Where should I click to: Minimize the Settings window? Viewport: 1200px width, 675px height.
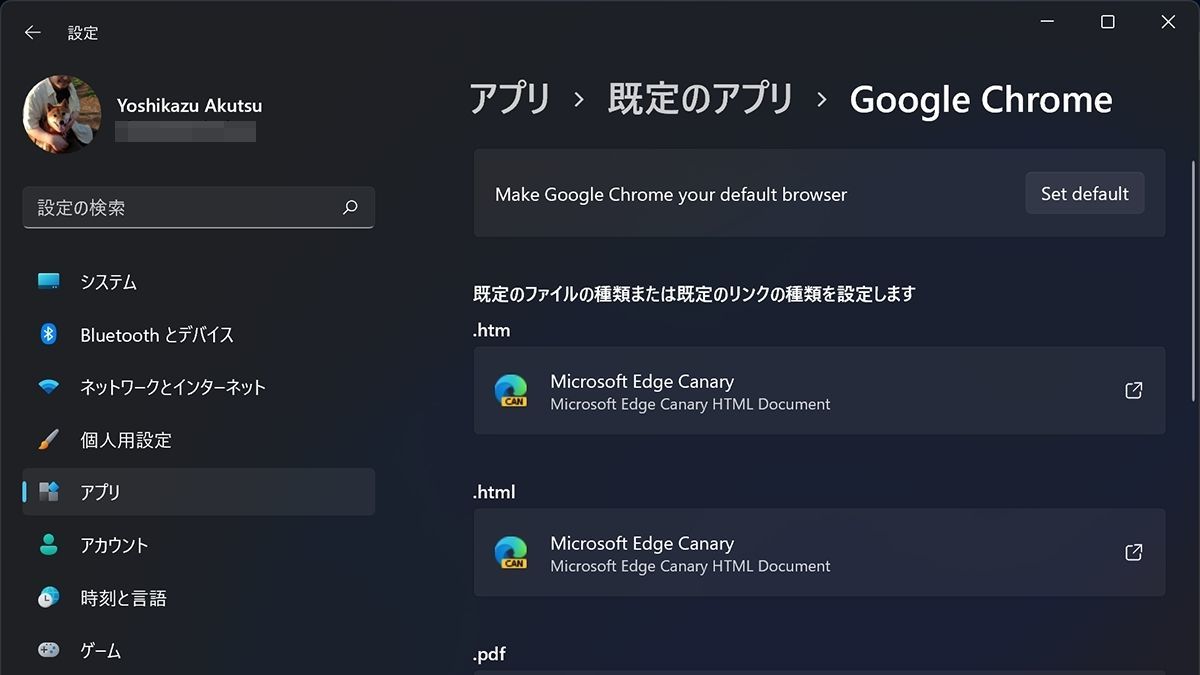tap(1047, 22)
